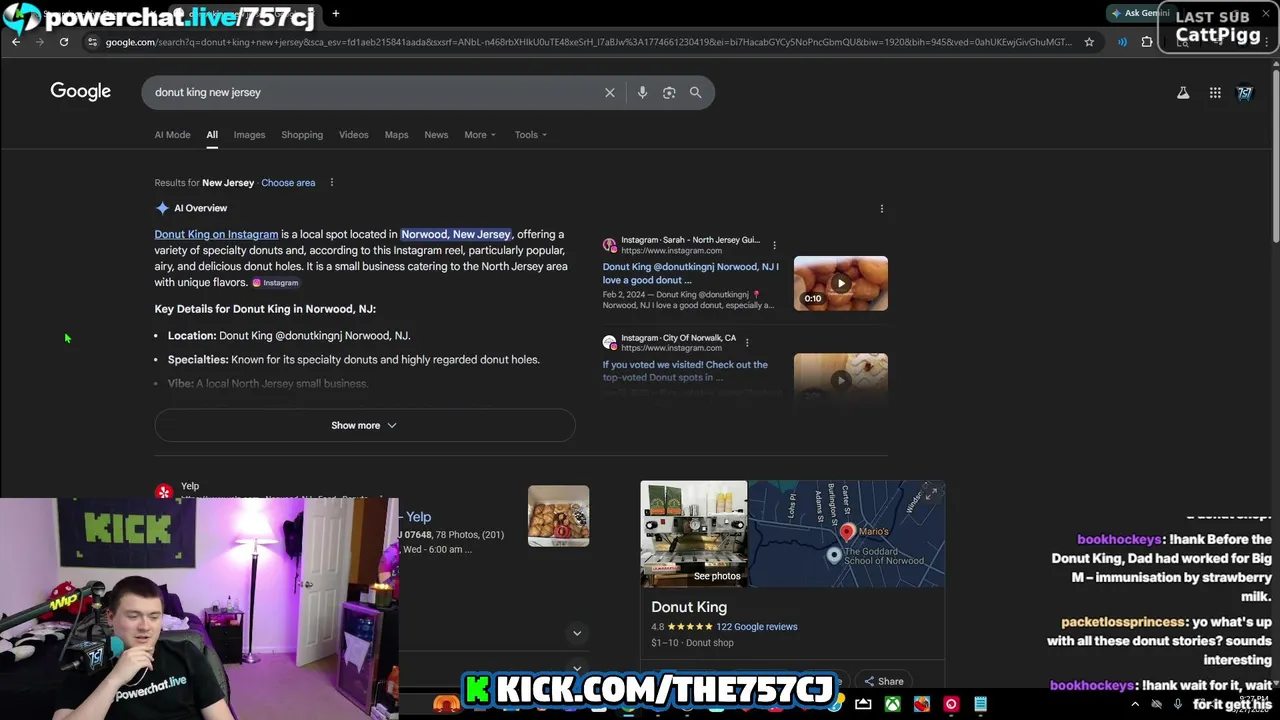
Task: Select the Videos tab
Action: coord(353,135)
